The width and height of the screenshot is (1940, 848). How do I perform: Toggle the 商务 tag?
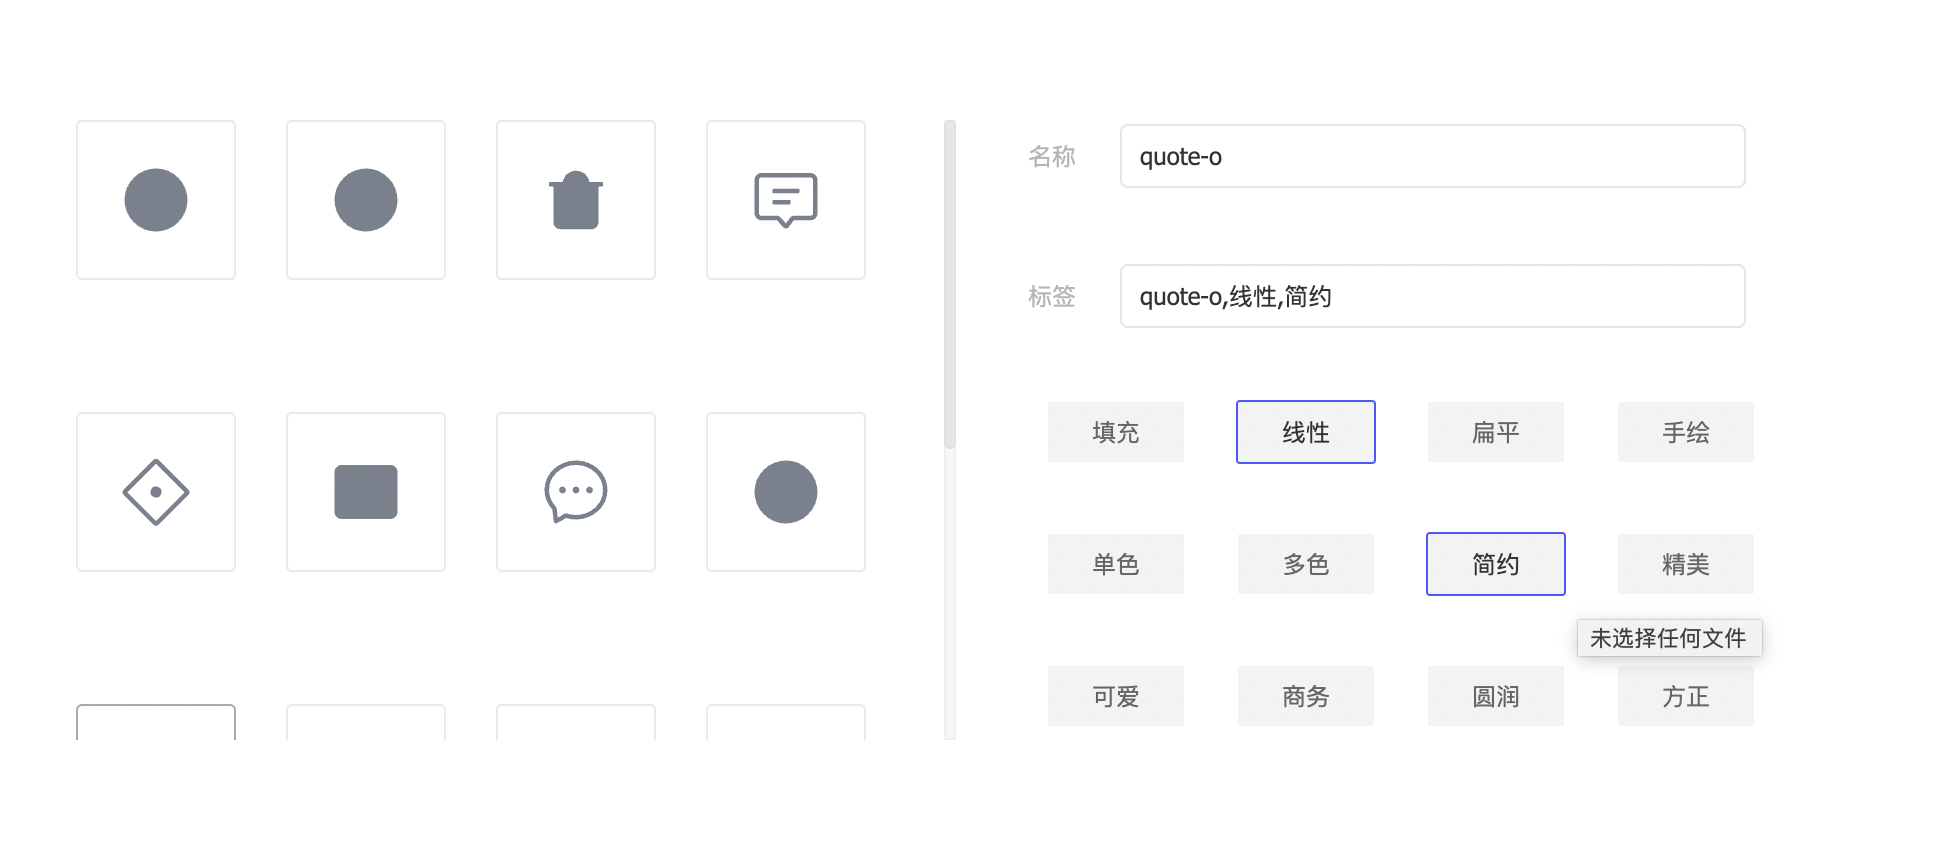pyautogui.click(x=1306, y=696)
